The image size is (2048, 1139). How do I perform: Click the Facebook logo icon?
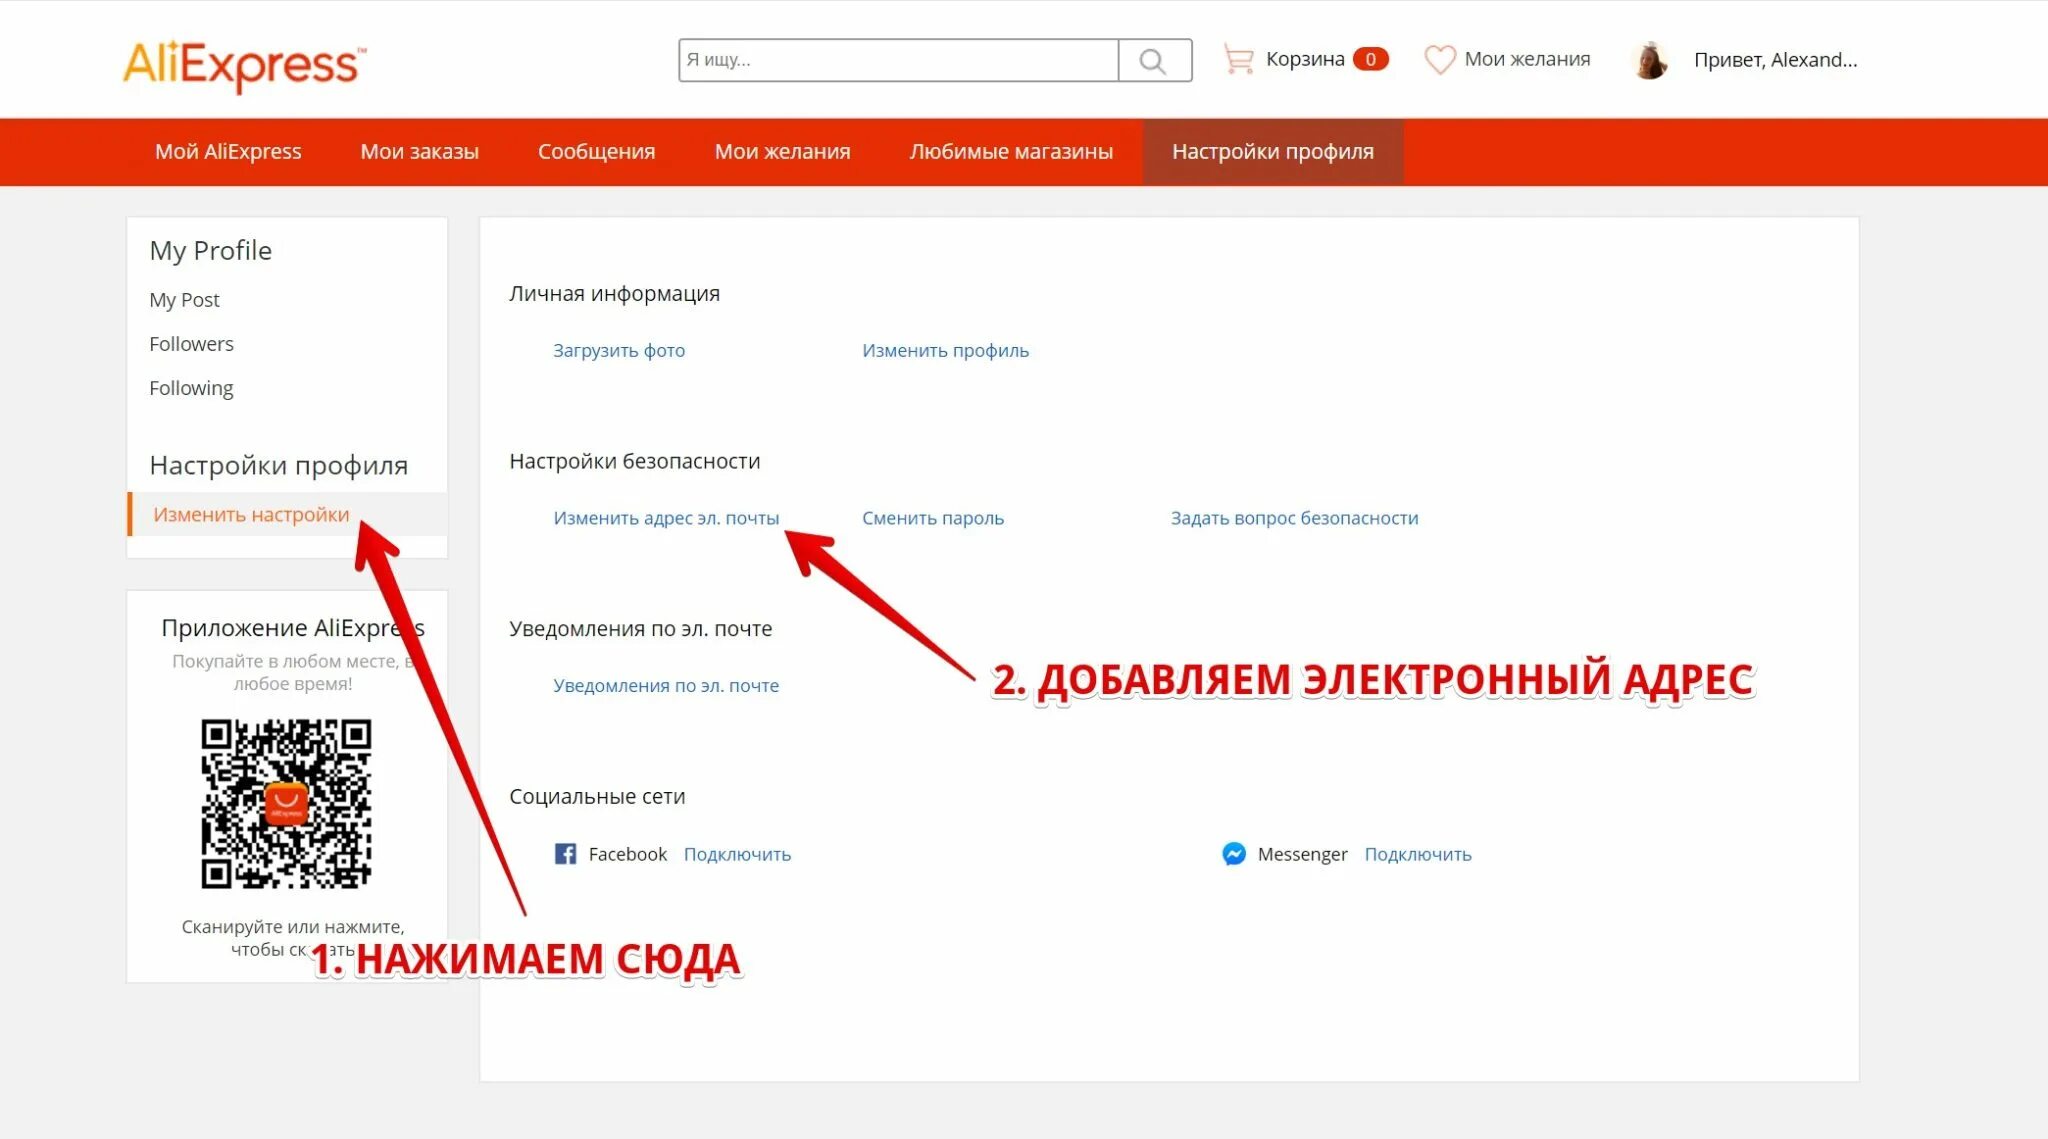pyautogui.click(x=565, y=853)
